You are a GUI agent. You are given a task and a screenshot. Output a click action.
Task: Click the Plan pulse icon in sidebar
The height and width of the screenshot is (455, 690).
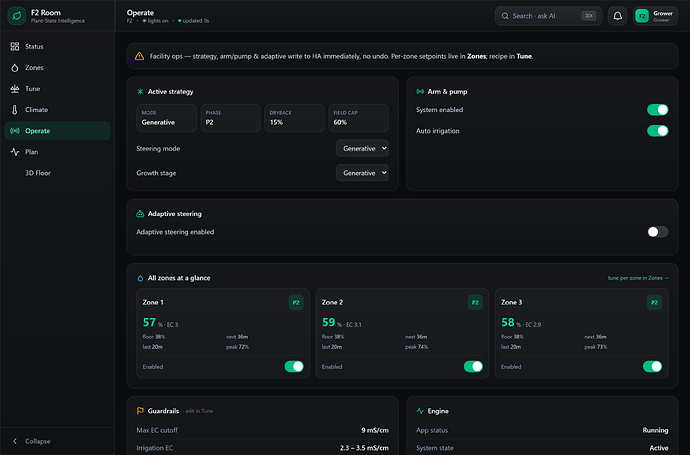[15, 152]
